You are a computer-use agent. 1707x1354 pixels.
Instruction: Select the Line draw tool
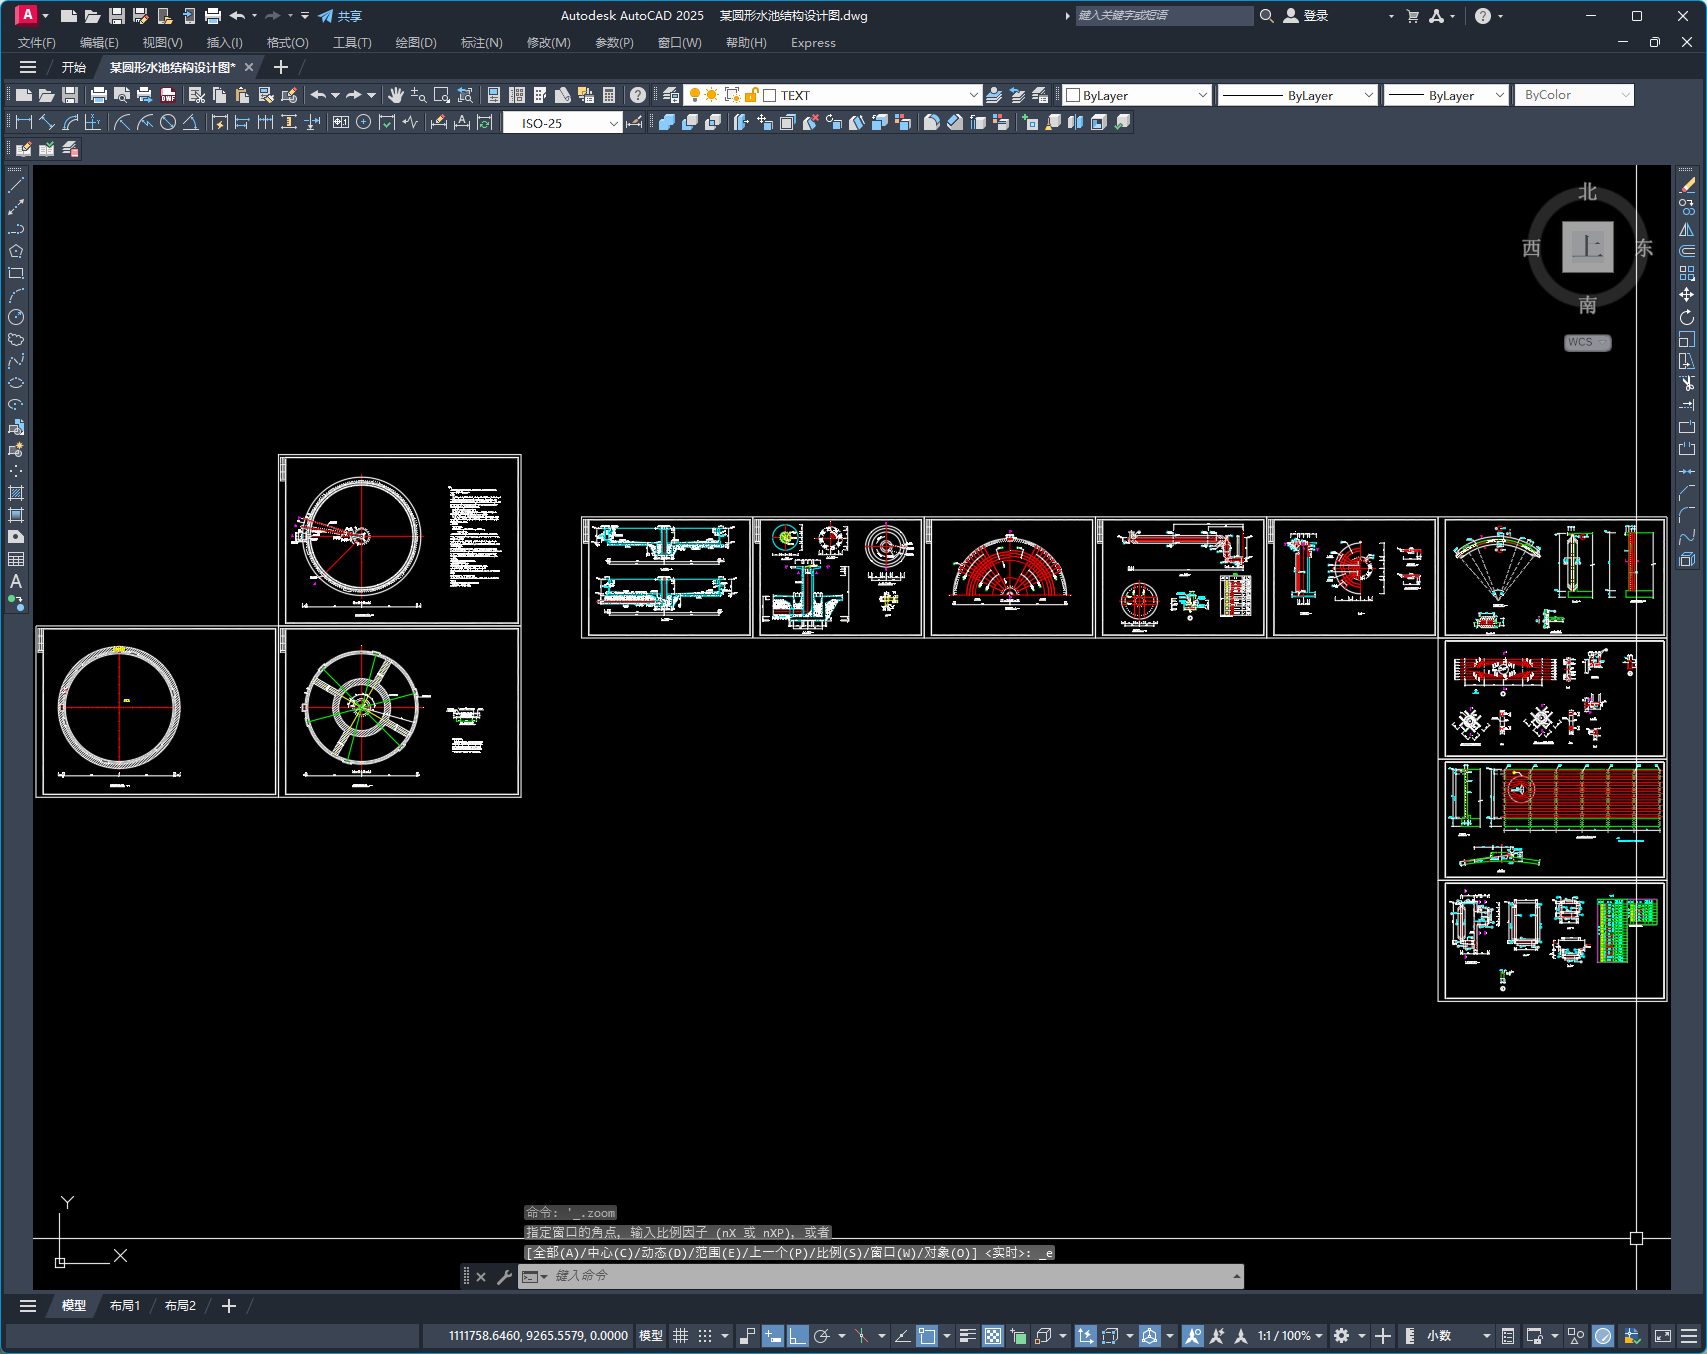point(16,185)
